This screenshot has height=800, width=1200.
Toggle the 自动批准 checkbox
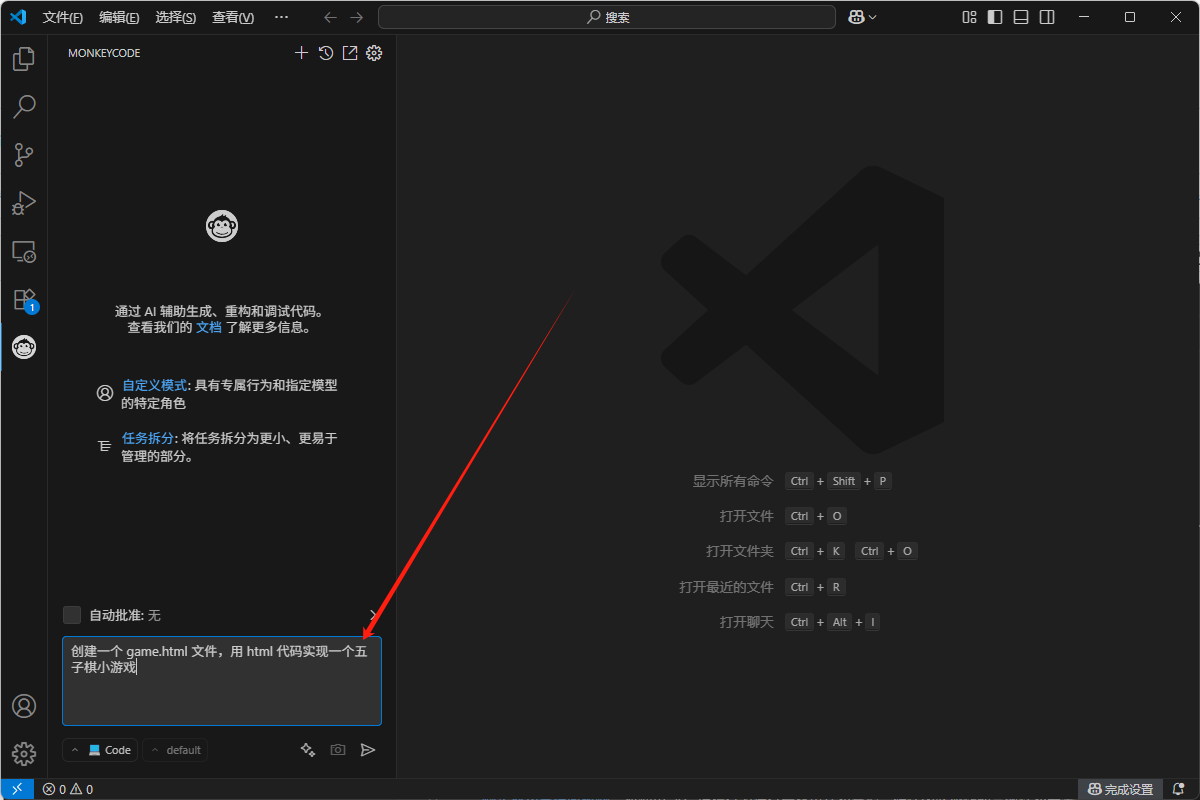coord(72,615)
